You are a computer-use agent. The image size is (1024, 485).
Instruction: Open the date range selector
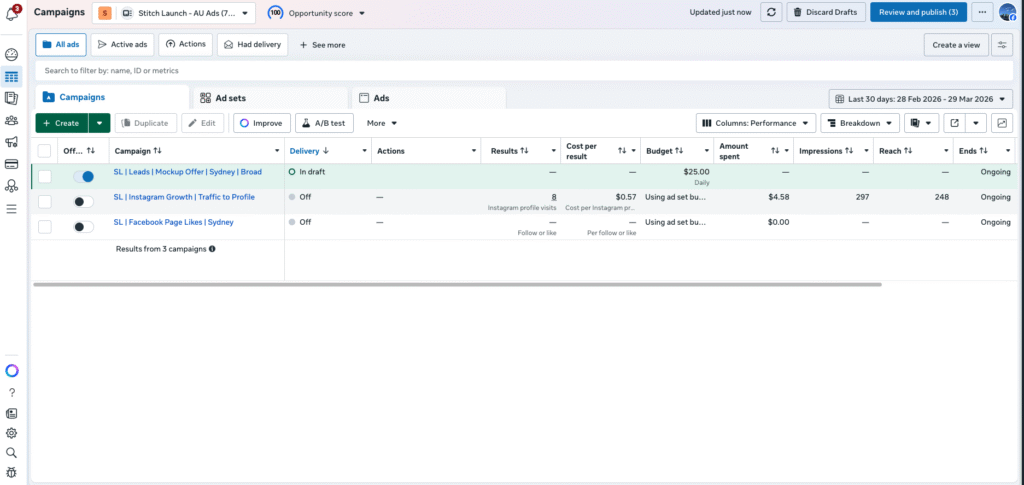point(921,98)
